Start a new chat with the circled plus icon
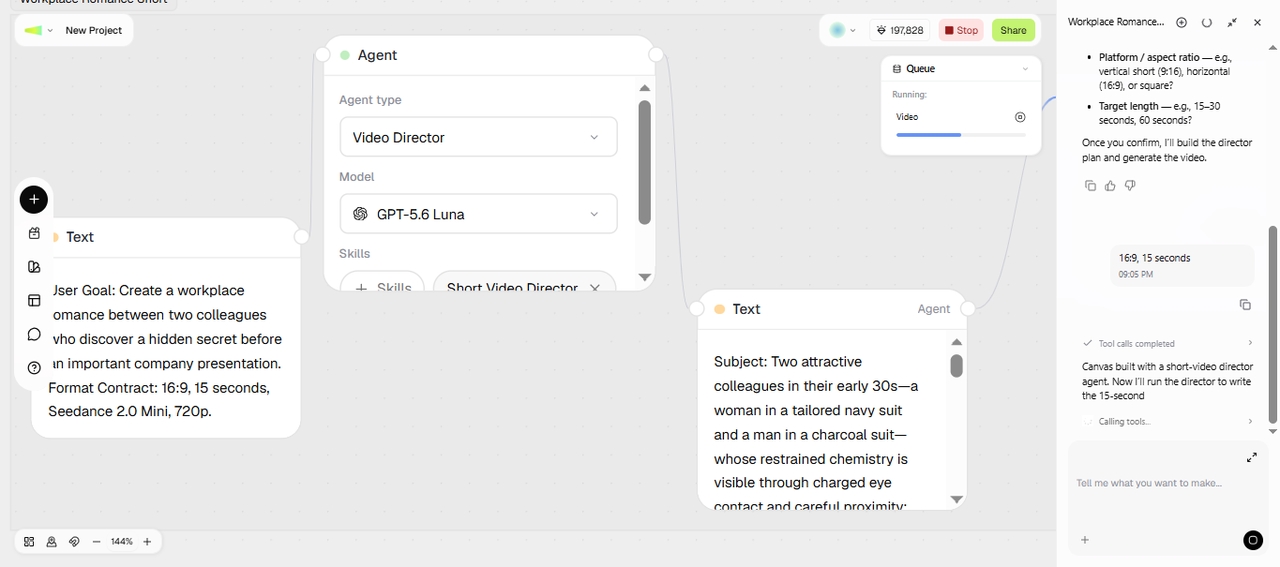The image size is (1280, 567). 1181,22
